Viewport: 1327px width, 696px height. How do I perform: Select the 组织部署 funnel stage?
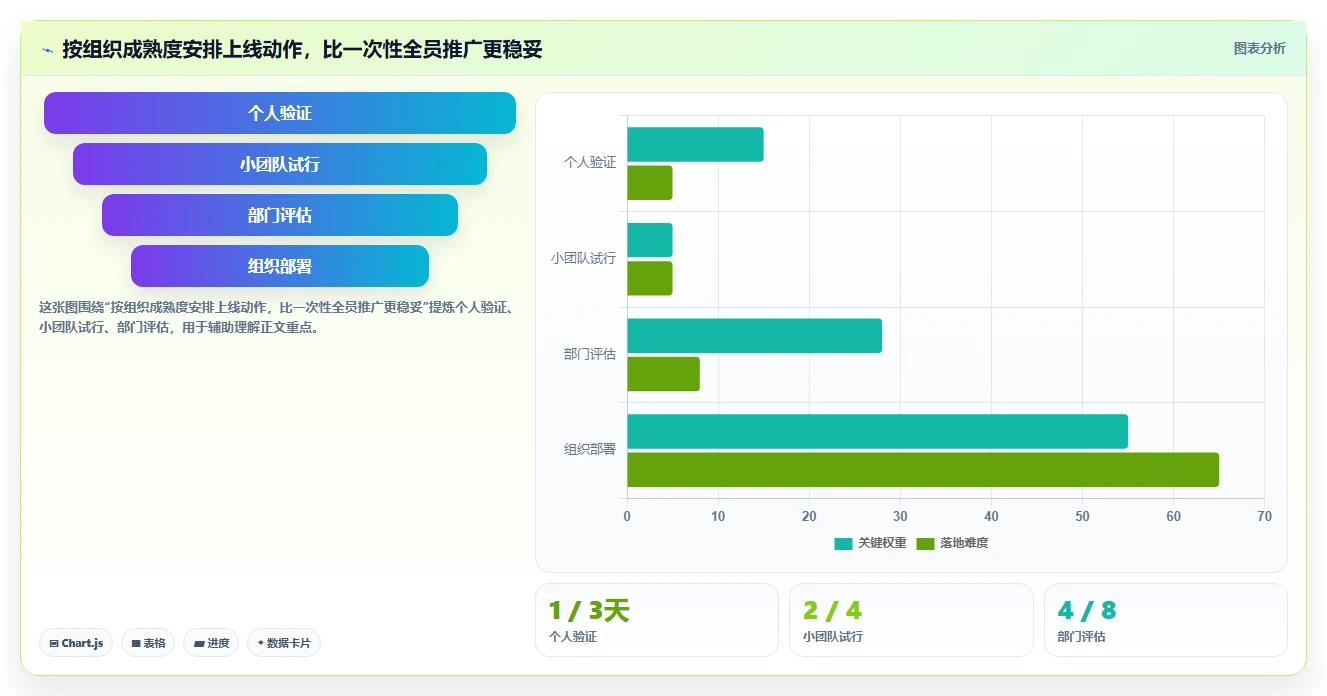280,266
